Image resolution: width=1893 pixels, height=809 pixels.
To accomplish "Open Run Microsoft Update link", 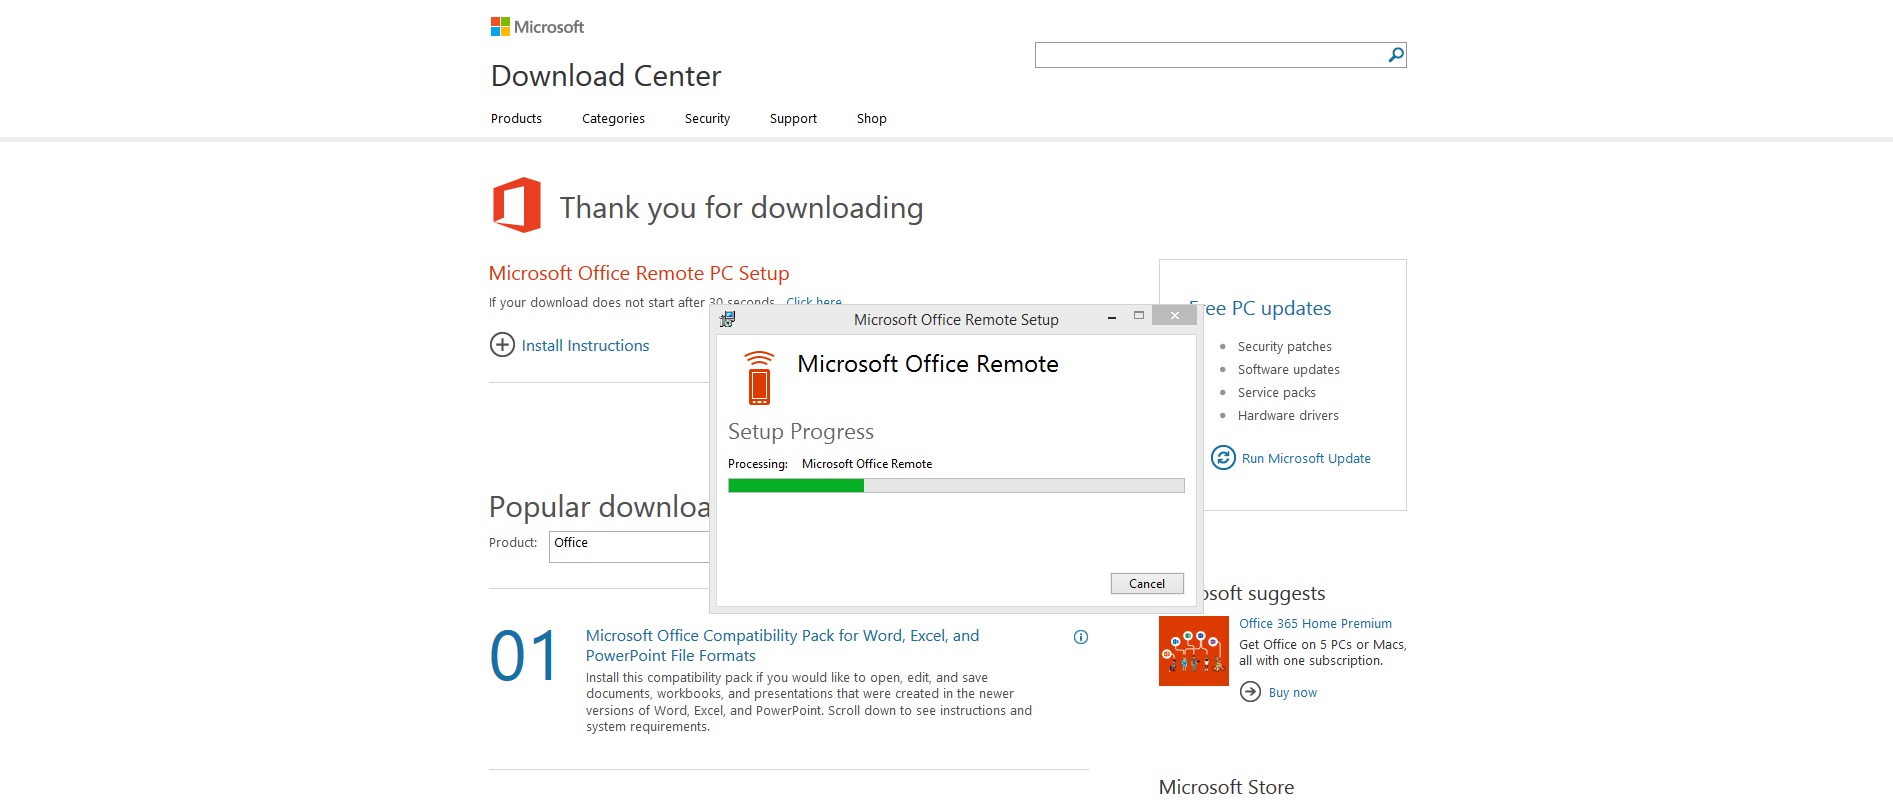I will click(1306, 458).
